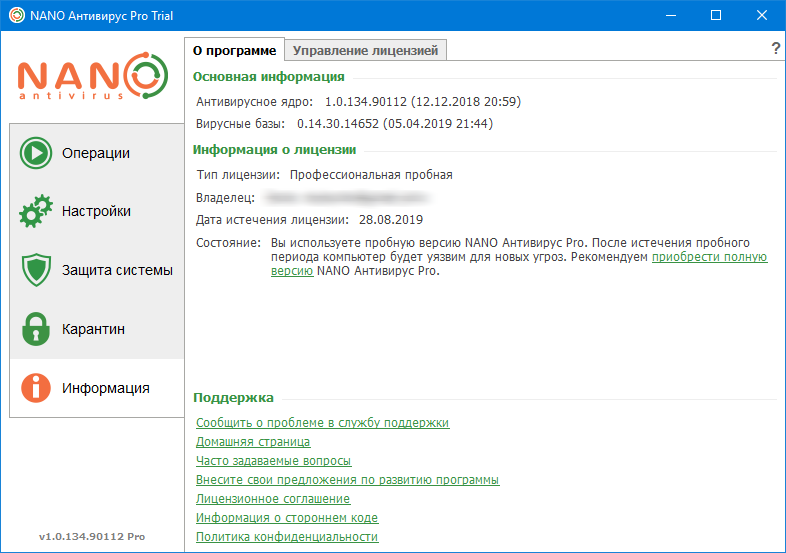Viewport: 786px width, 553px height.
Task: Click the green play icon for Операции
Action: coord(36,153)
